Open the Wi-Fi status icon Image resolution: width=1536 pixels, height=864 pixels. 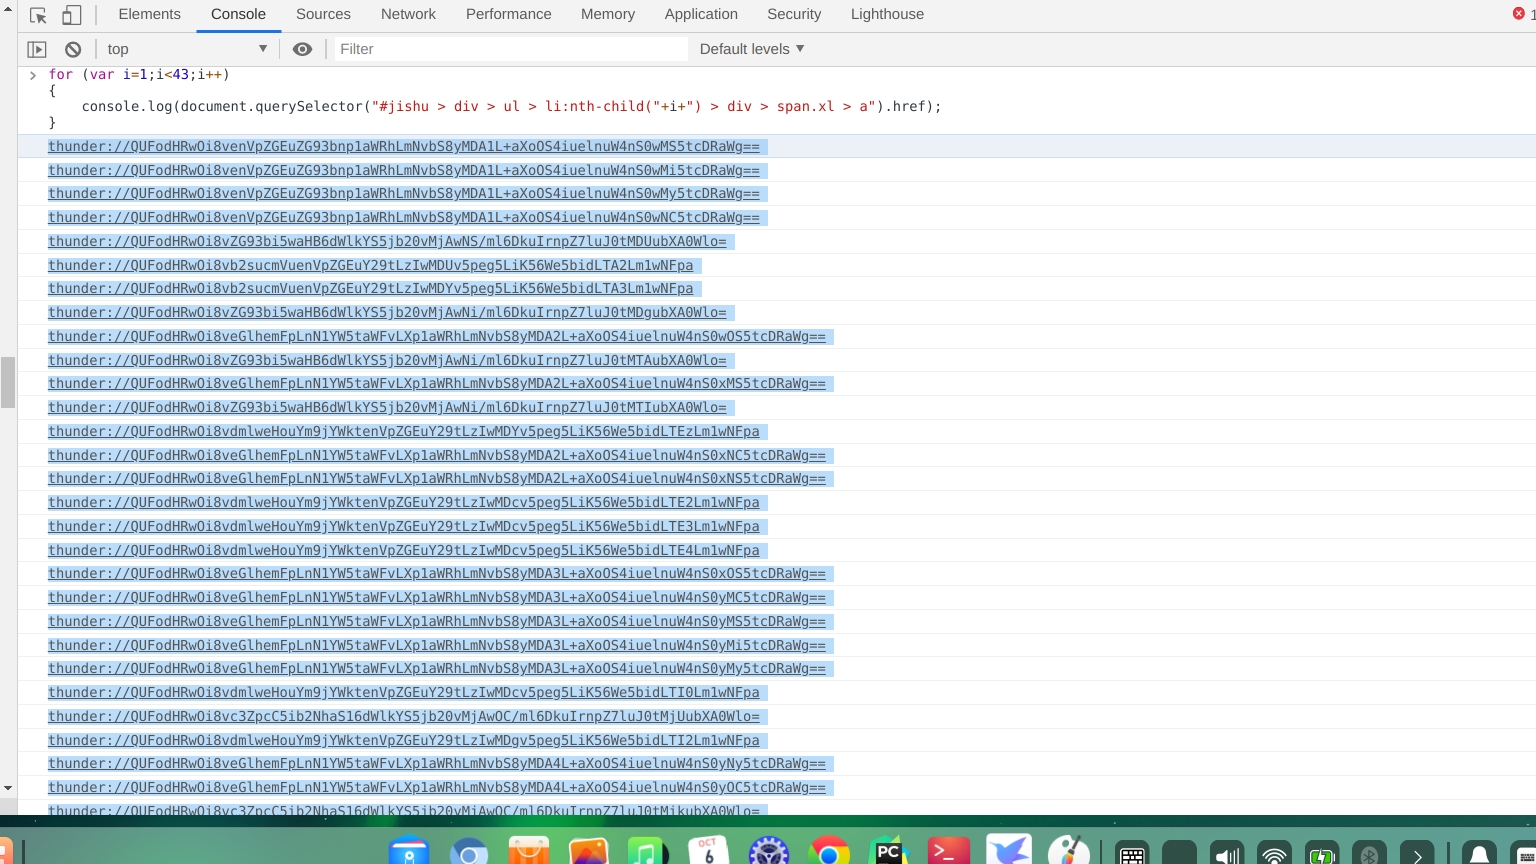point(1274,853)
